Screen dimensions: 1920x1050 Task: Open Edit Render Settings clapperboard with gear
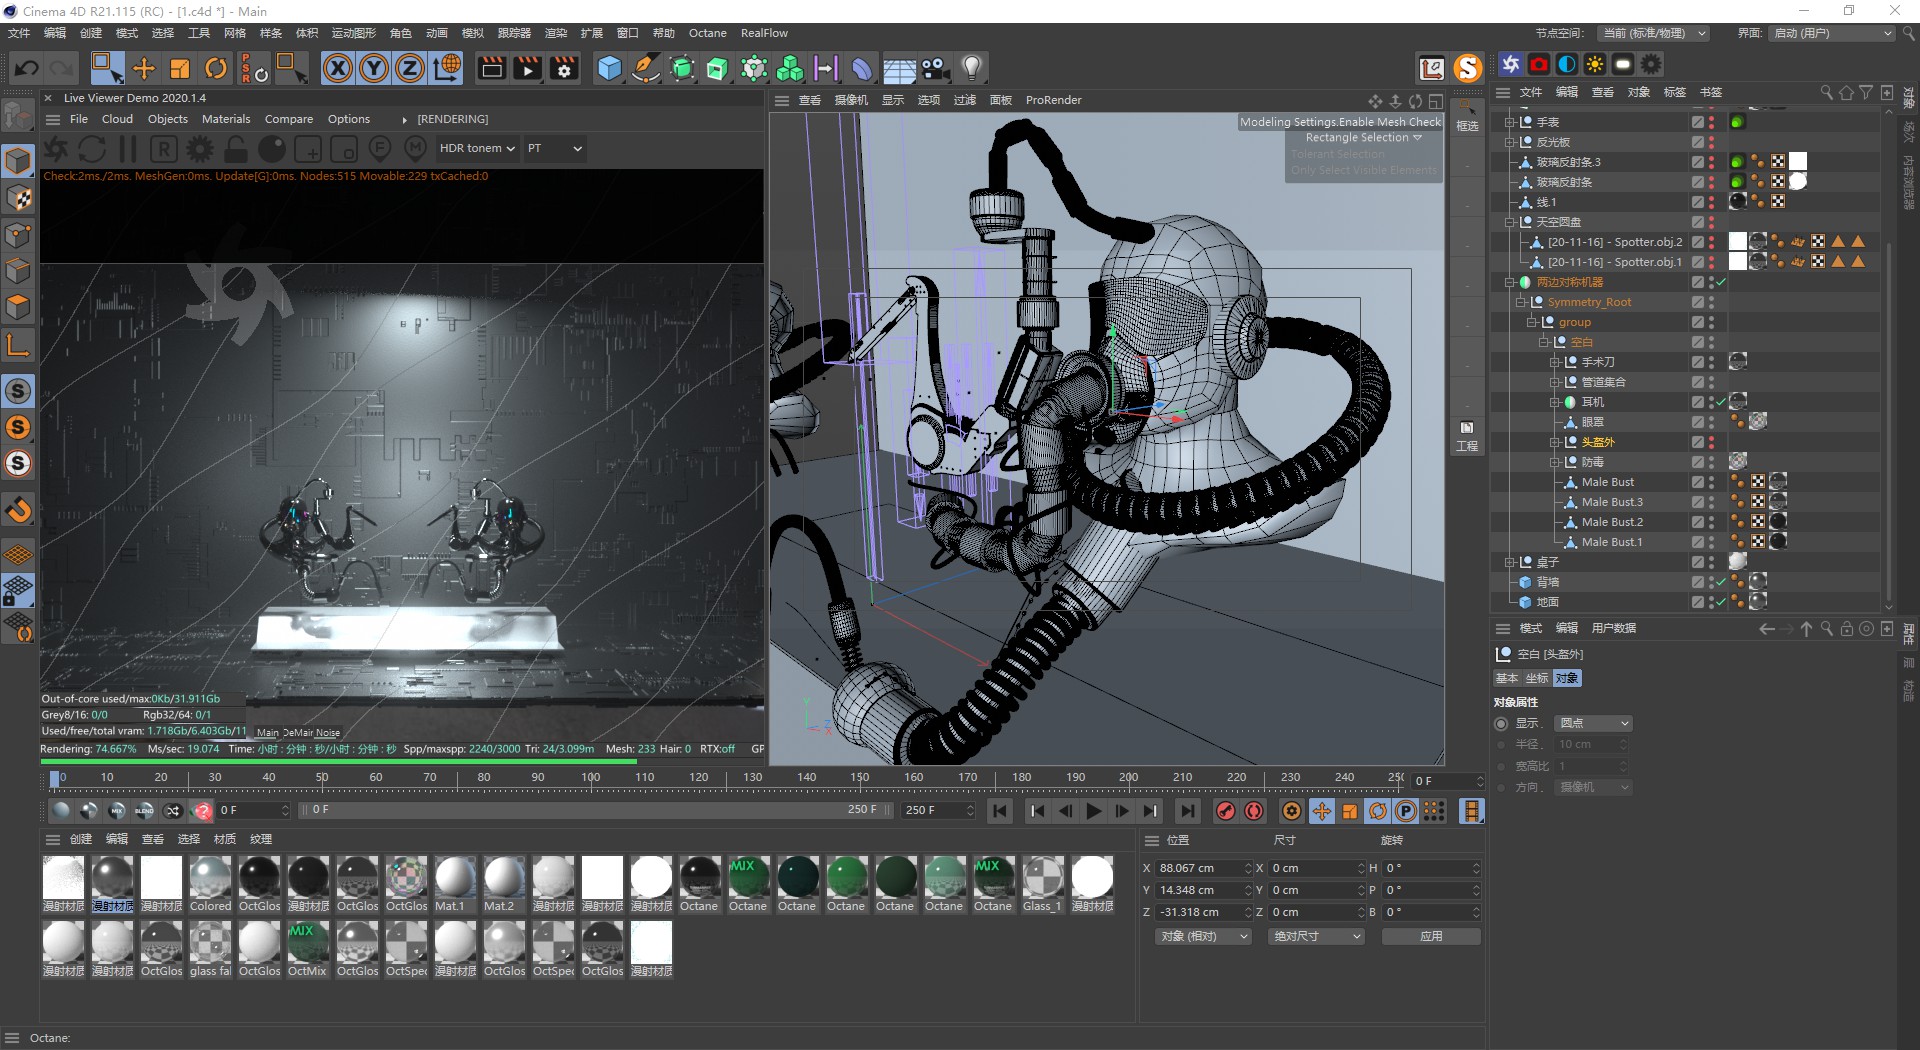(565, 68)
